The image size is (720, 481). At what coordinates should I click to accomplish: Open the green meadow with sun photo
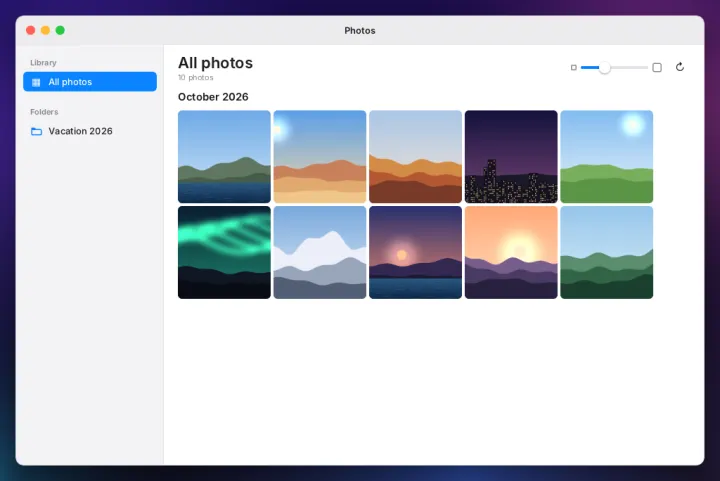607,157
